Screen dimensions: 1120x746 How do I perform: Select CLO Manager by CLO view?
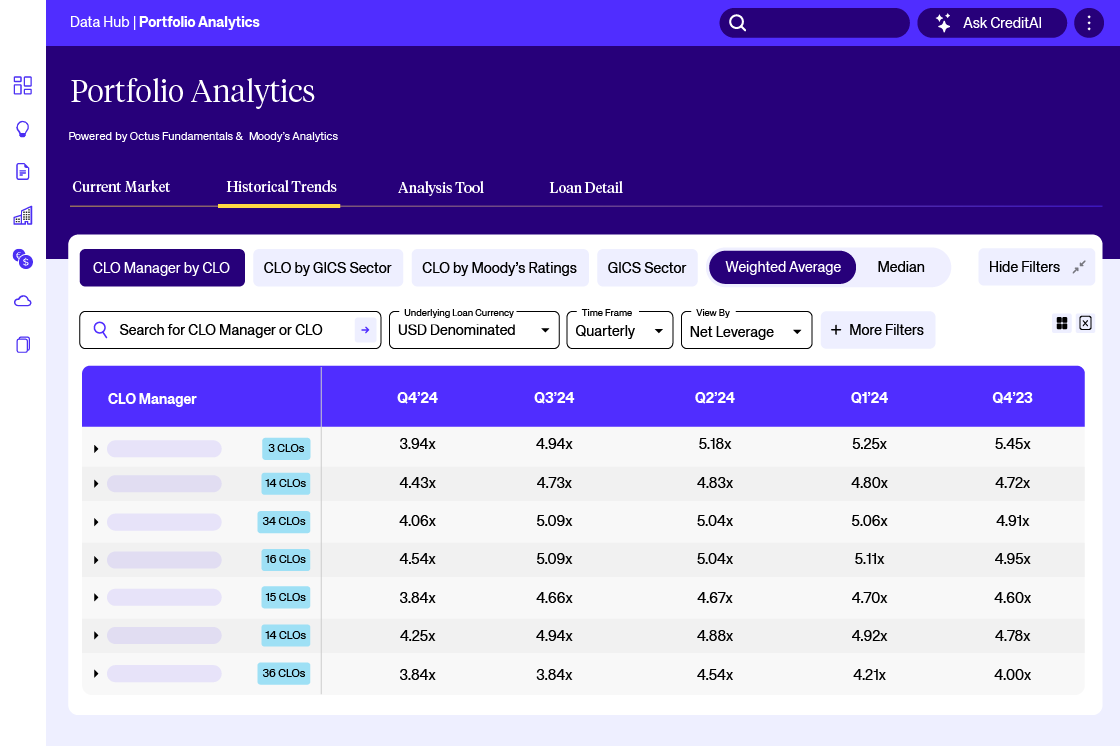162,268
